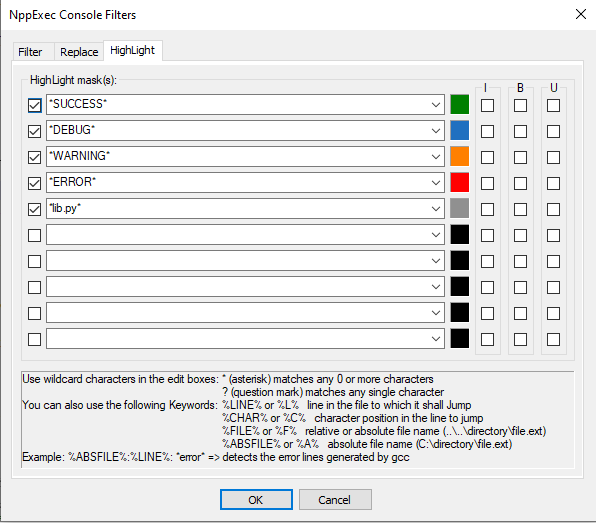Open the last mask row dropdown arrow
This screenshot has height=523, width=596.
[x=436, y=339]
